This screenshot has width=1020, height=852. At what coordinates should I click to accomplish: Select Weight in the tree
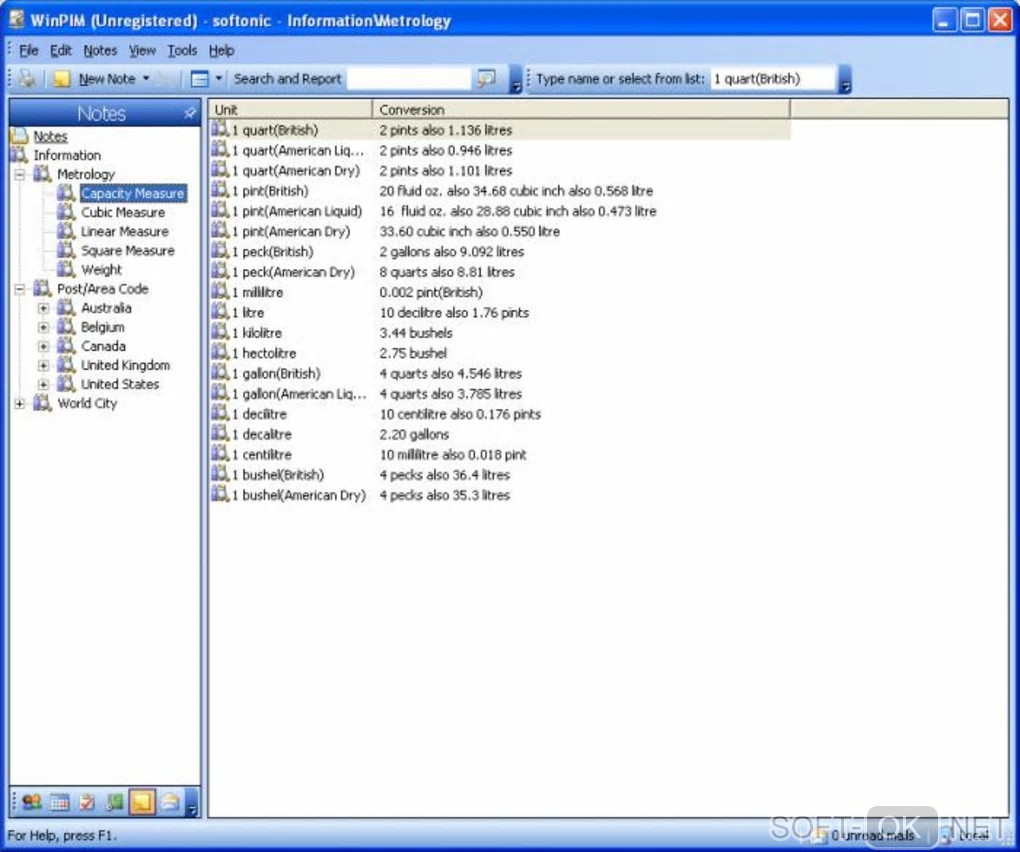tap(101, 269)
